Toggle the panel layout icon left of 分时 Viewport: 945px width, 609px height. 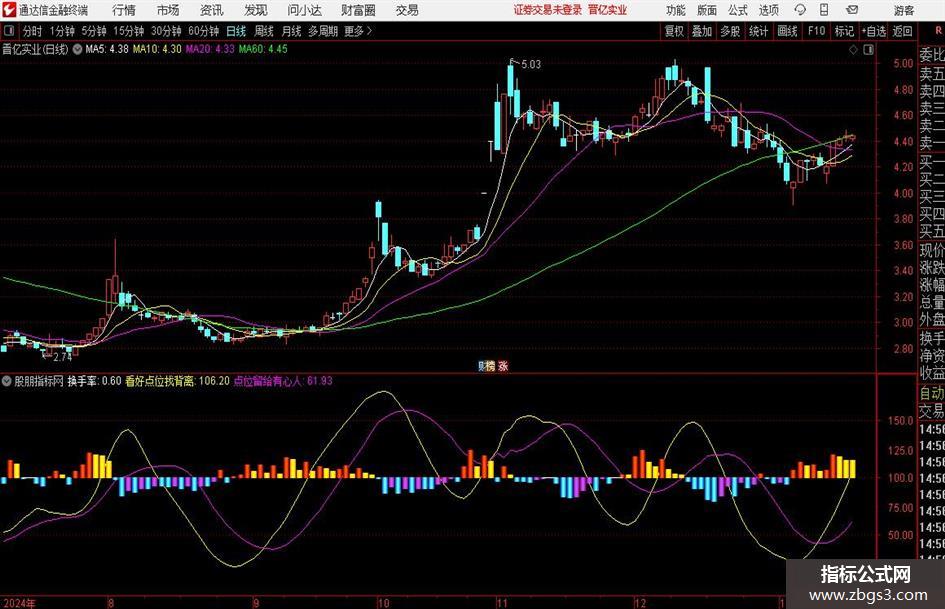click(8, 31)
